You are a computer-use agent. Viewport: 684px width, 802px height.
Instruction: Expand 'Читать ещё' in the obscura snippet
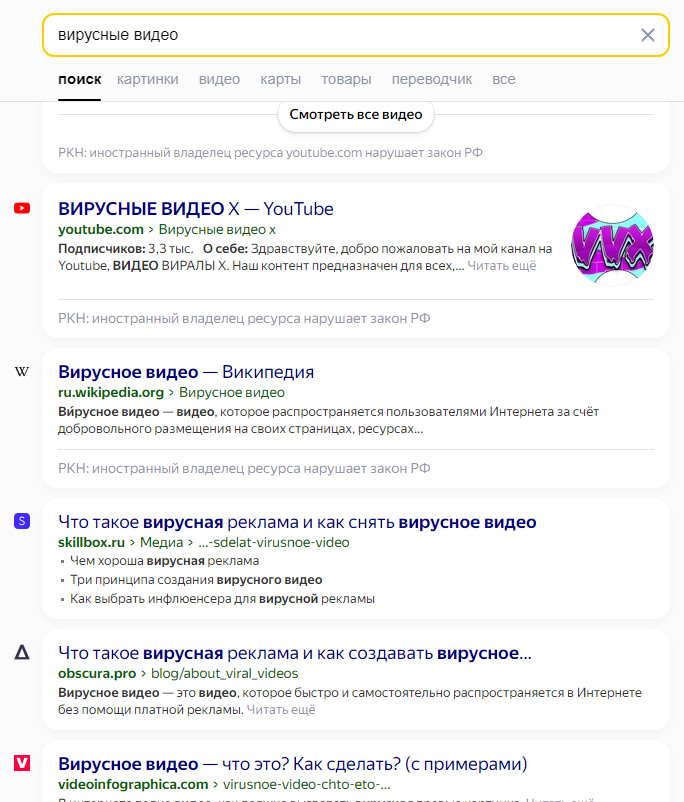point(281,710)
